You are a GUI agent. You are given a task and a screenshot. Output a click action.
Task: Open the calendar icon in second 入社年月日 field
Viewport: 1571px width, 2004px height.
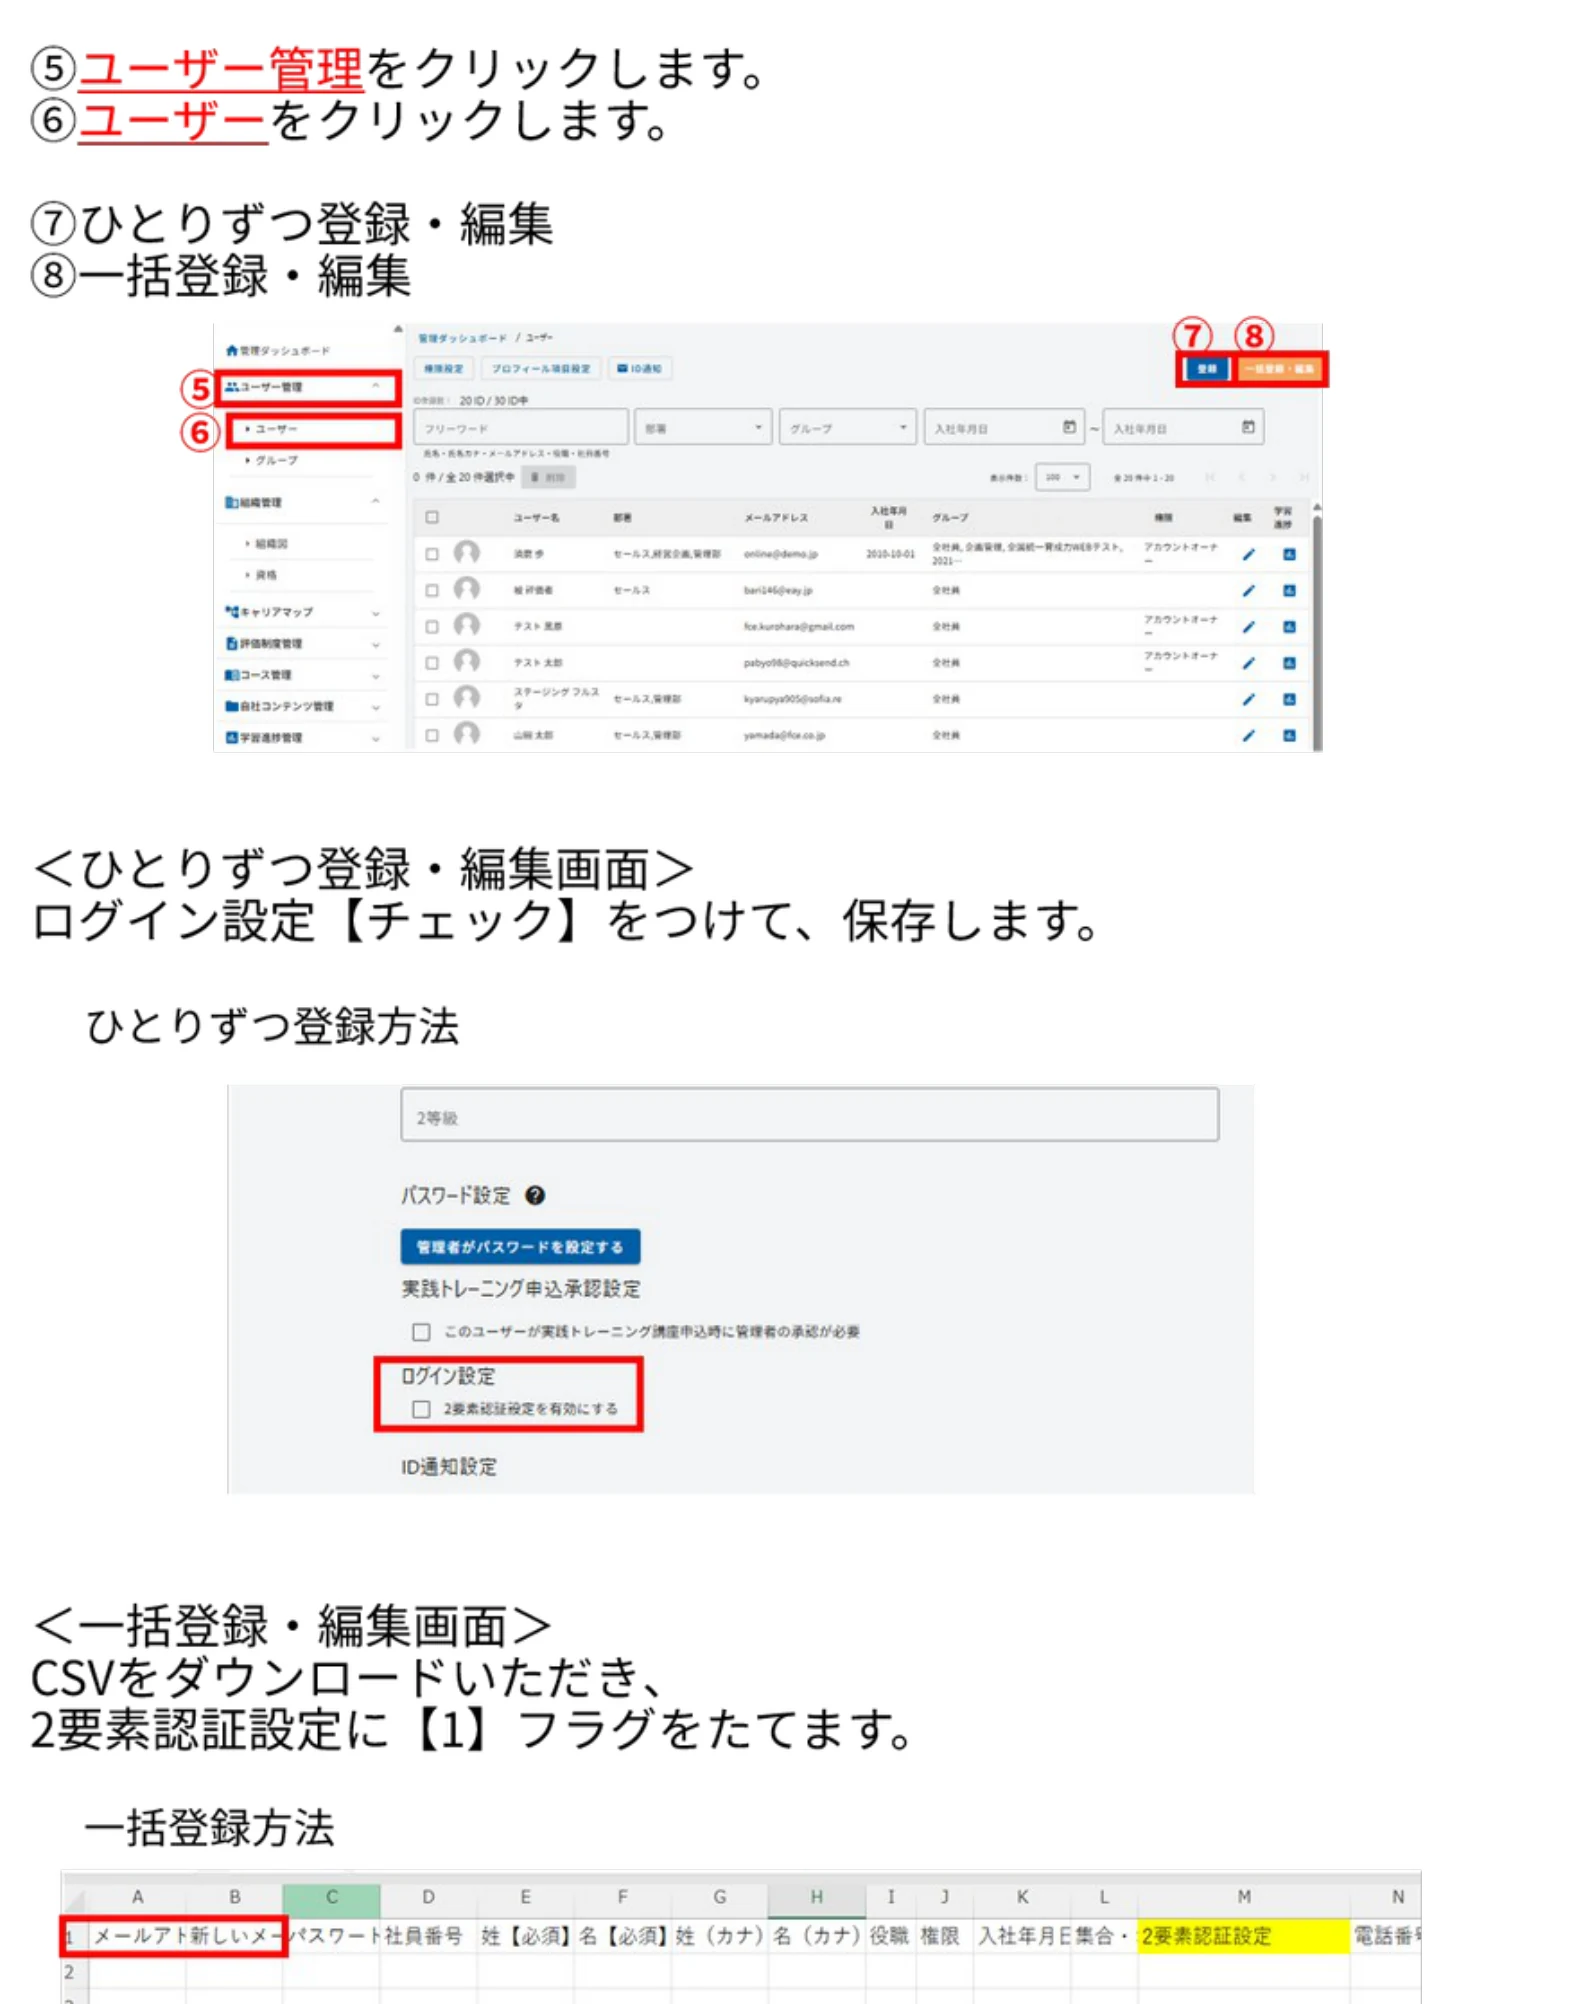(x=1248, y=427)
